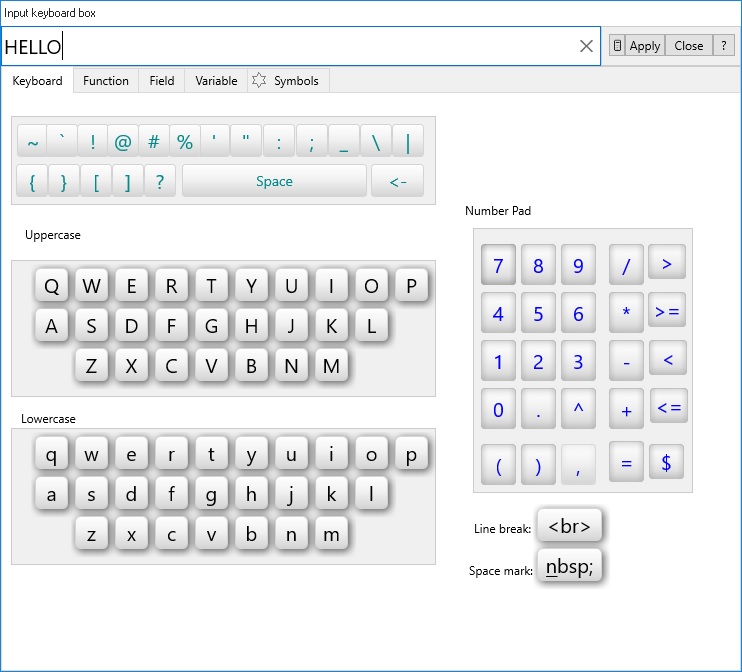Insert the nbsp; space mark
This screenshot has height=672, width=742.
[569, 565]
